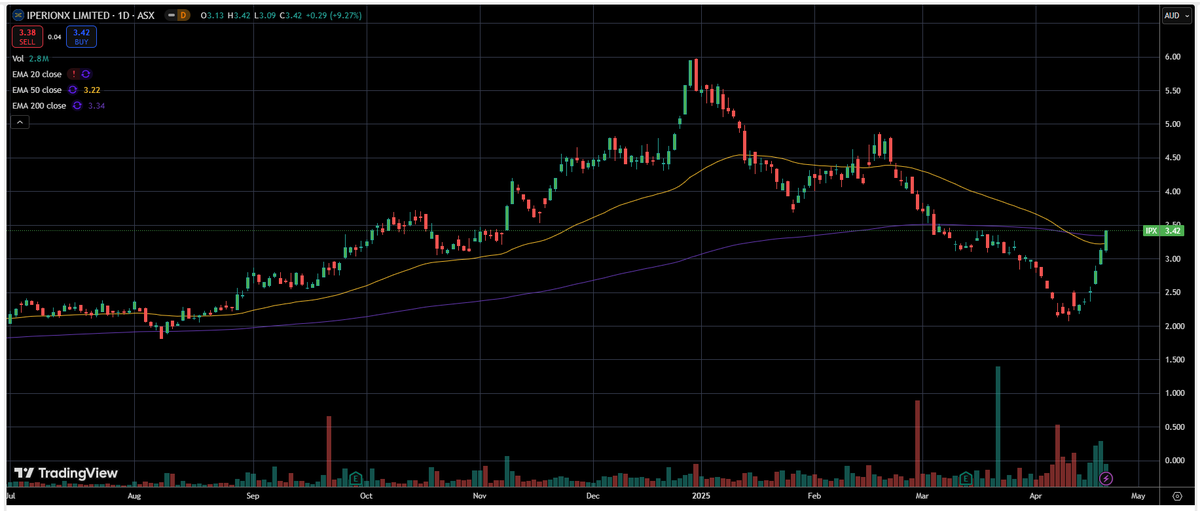1200x511 pixels.
Task: Click the earnings E marker near October
Action: click(355, 478)
